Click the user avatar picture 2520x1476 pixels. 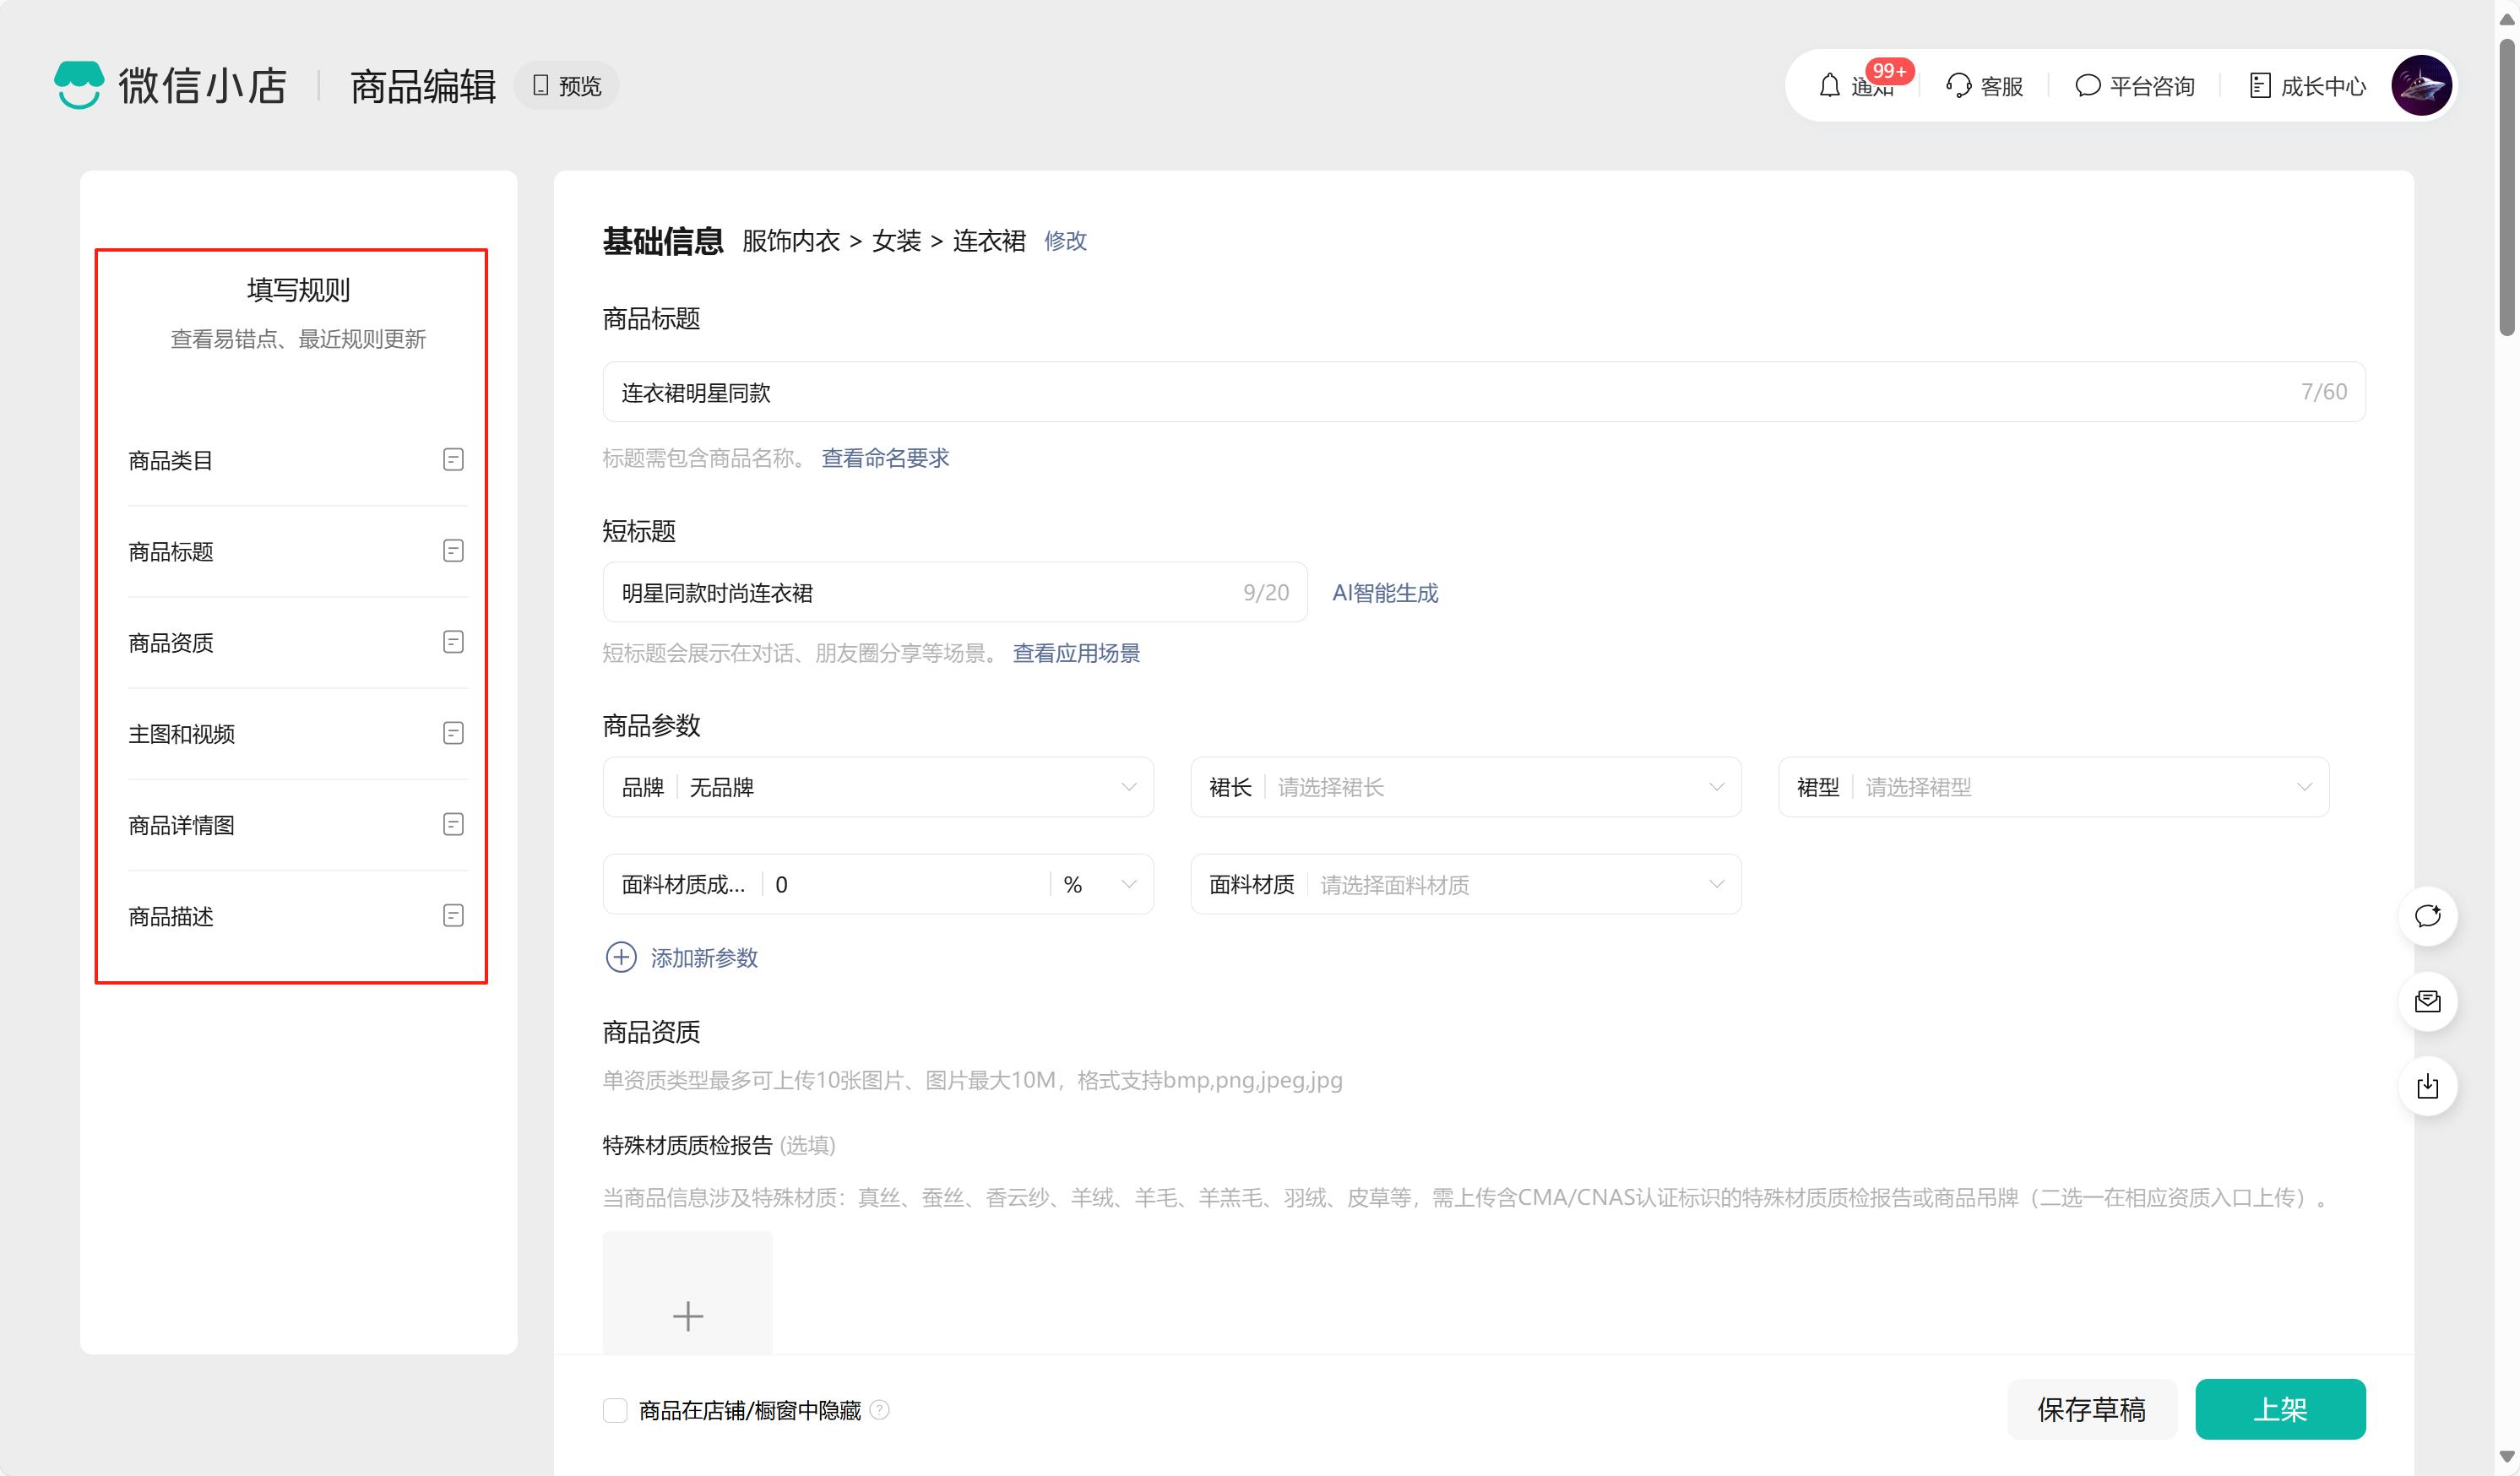(2420, 86)
